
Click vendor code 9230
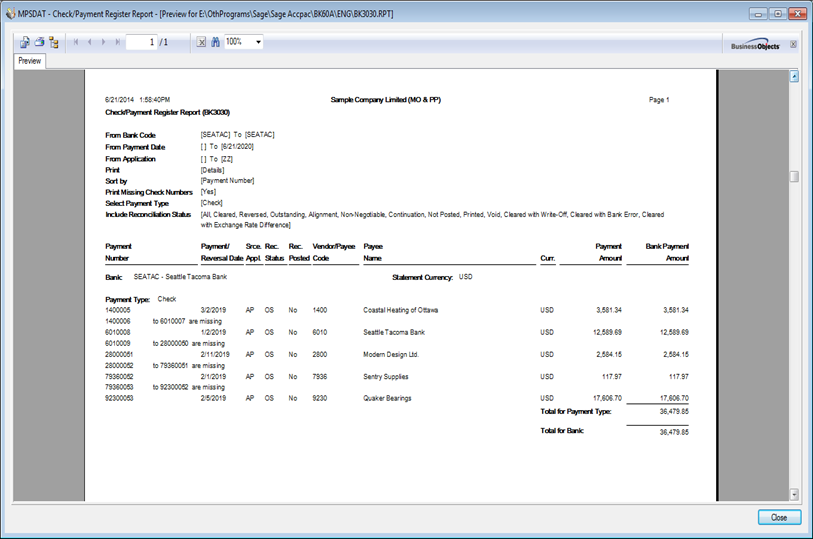tap(320, 399)
